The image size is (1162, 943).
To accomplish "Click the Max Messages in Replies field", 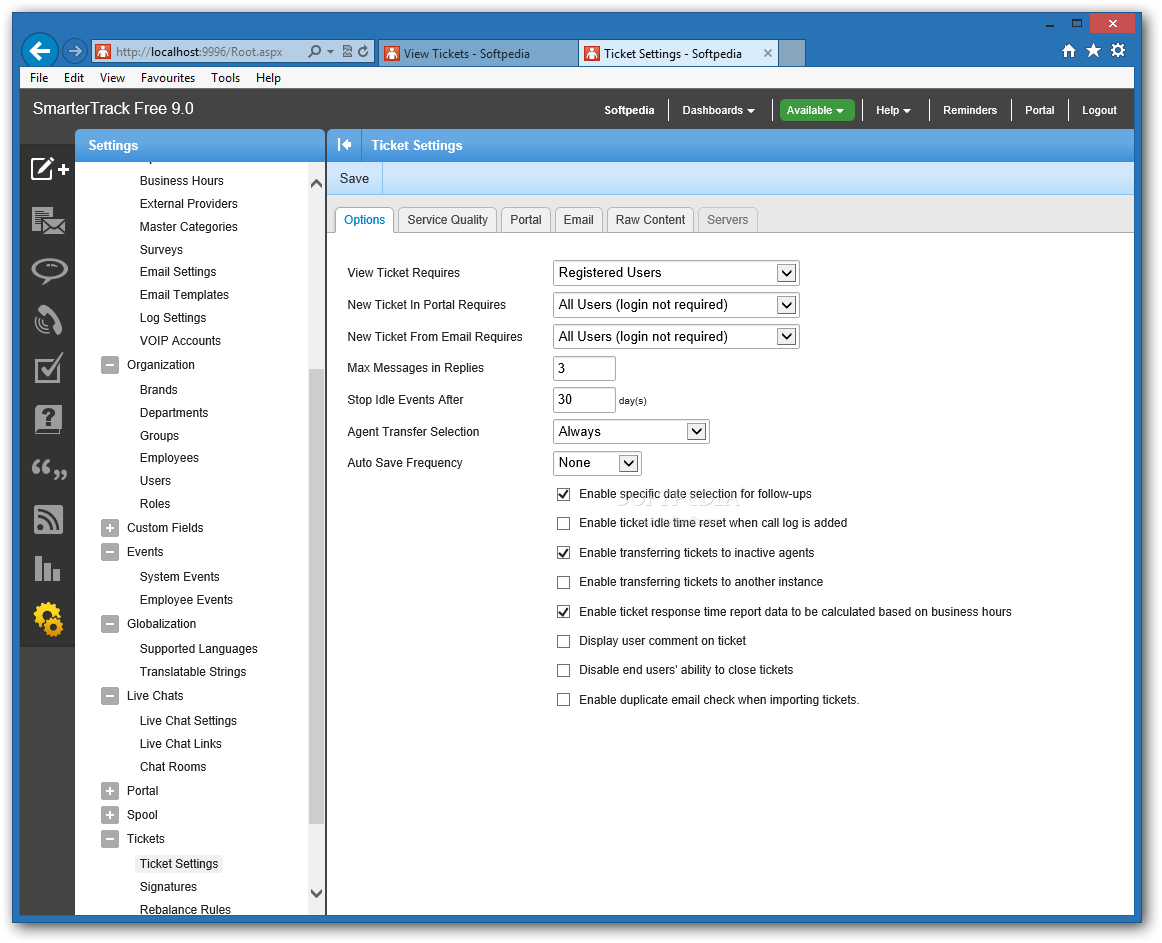I will (x=584, y=368).
